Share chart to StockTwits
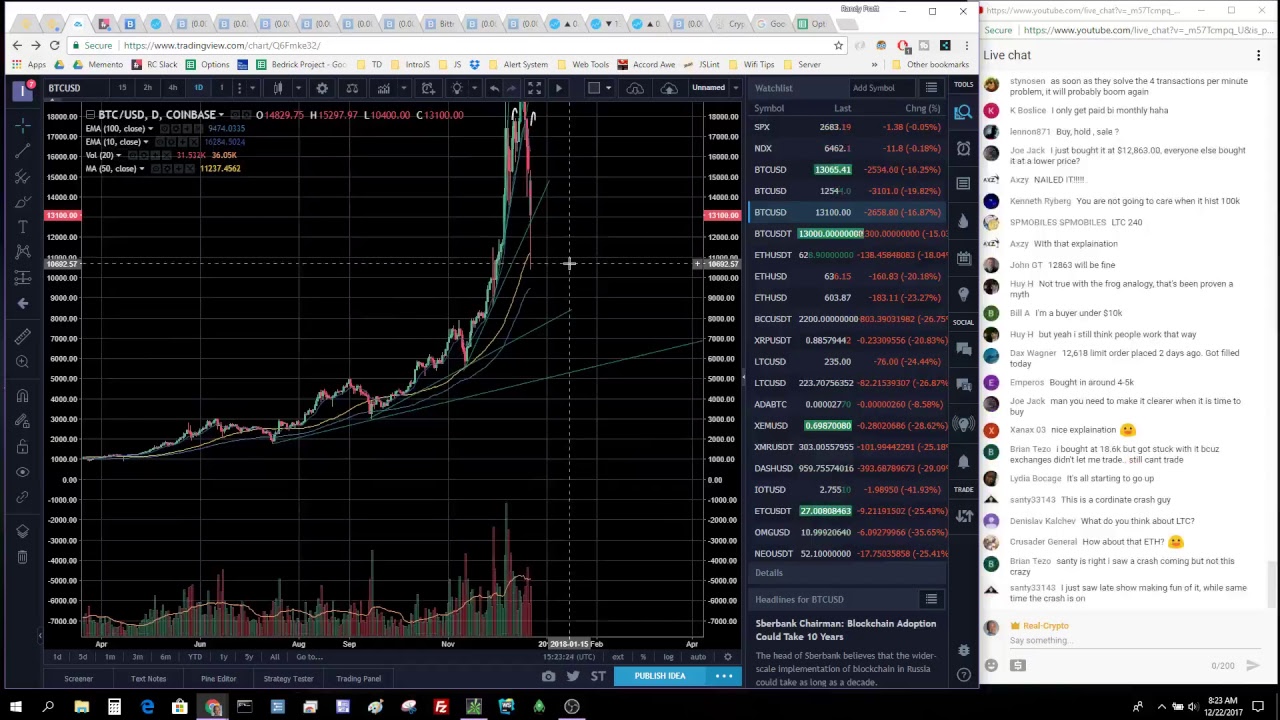Image resolution: width=1280 pixels, height=720 pixels. [x=598, y=677]
